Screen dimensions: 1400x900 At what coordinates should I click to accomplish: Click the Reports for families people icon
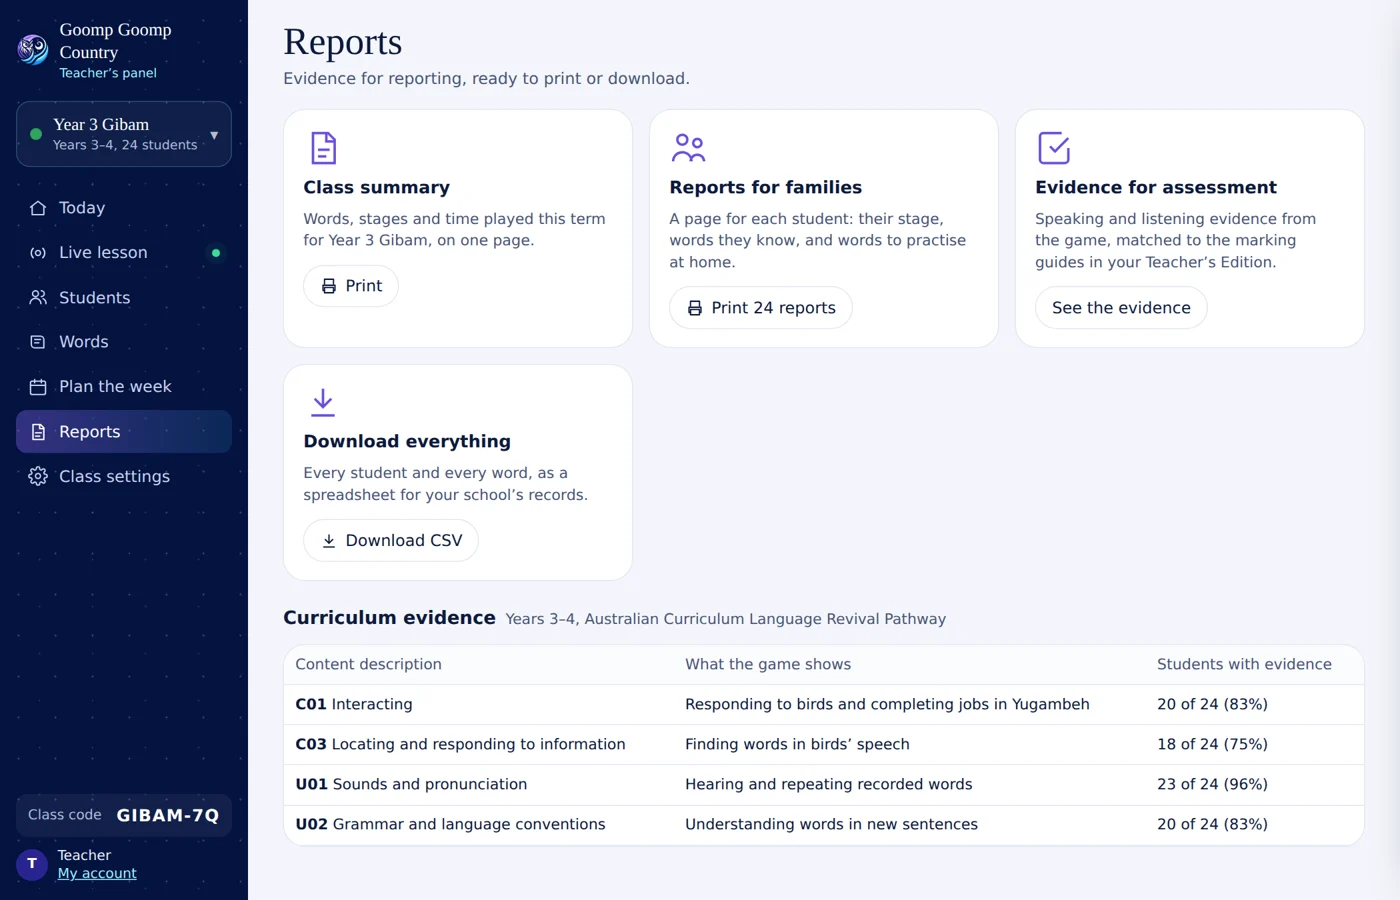(688, 148)
